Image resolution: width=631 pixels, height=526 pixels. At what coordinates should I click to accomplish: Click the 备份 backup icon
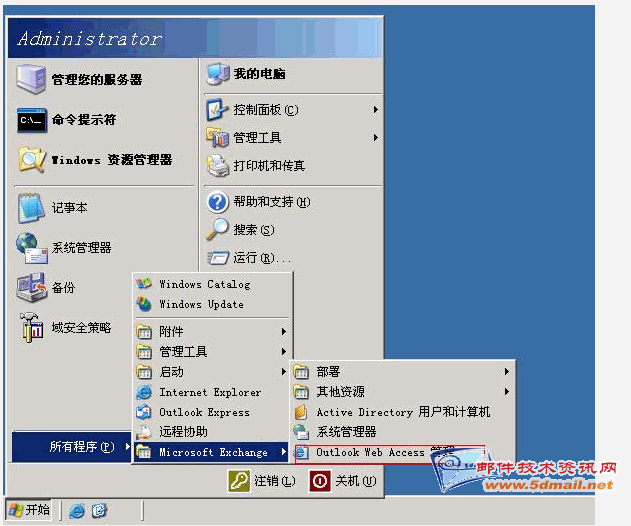(30, 288)
